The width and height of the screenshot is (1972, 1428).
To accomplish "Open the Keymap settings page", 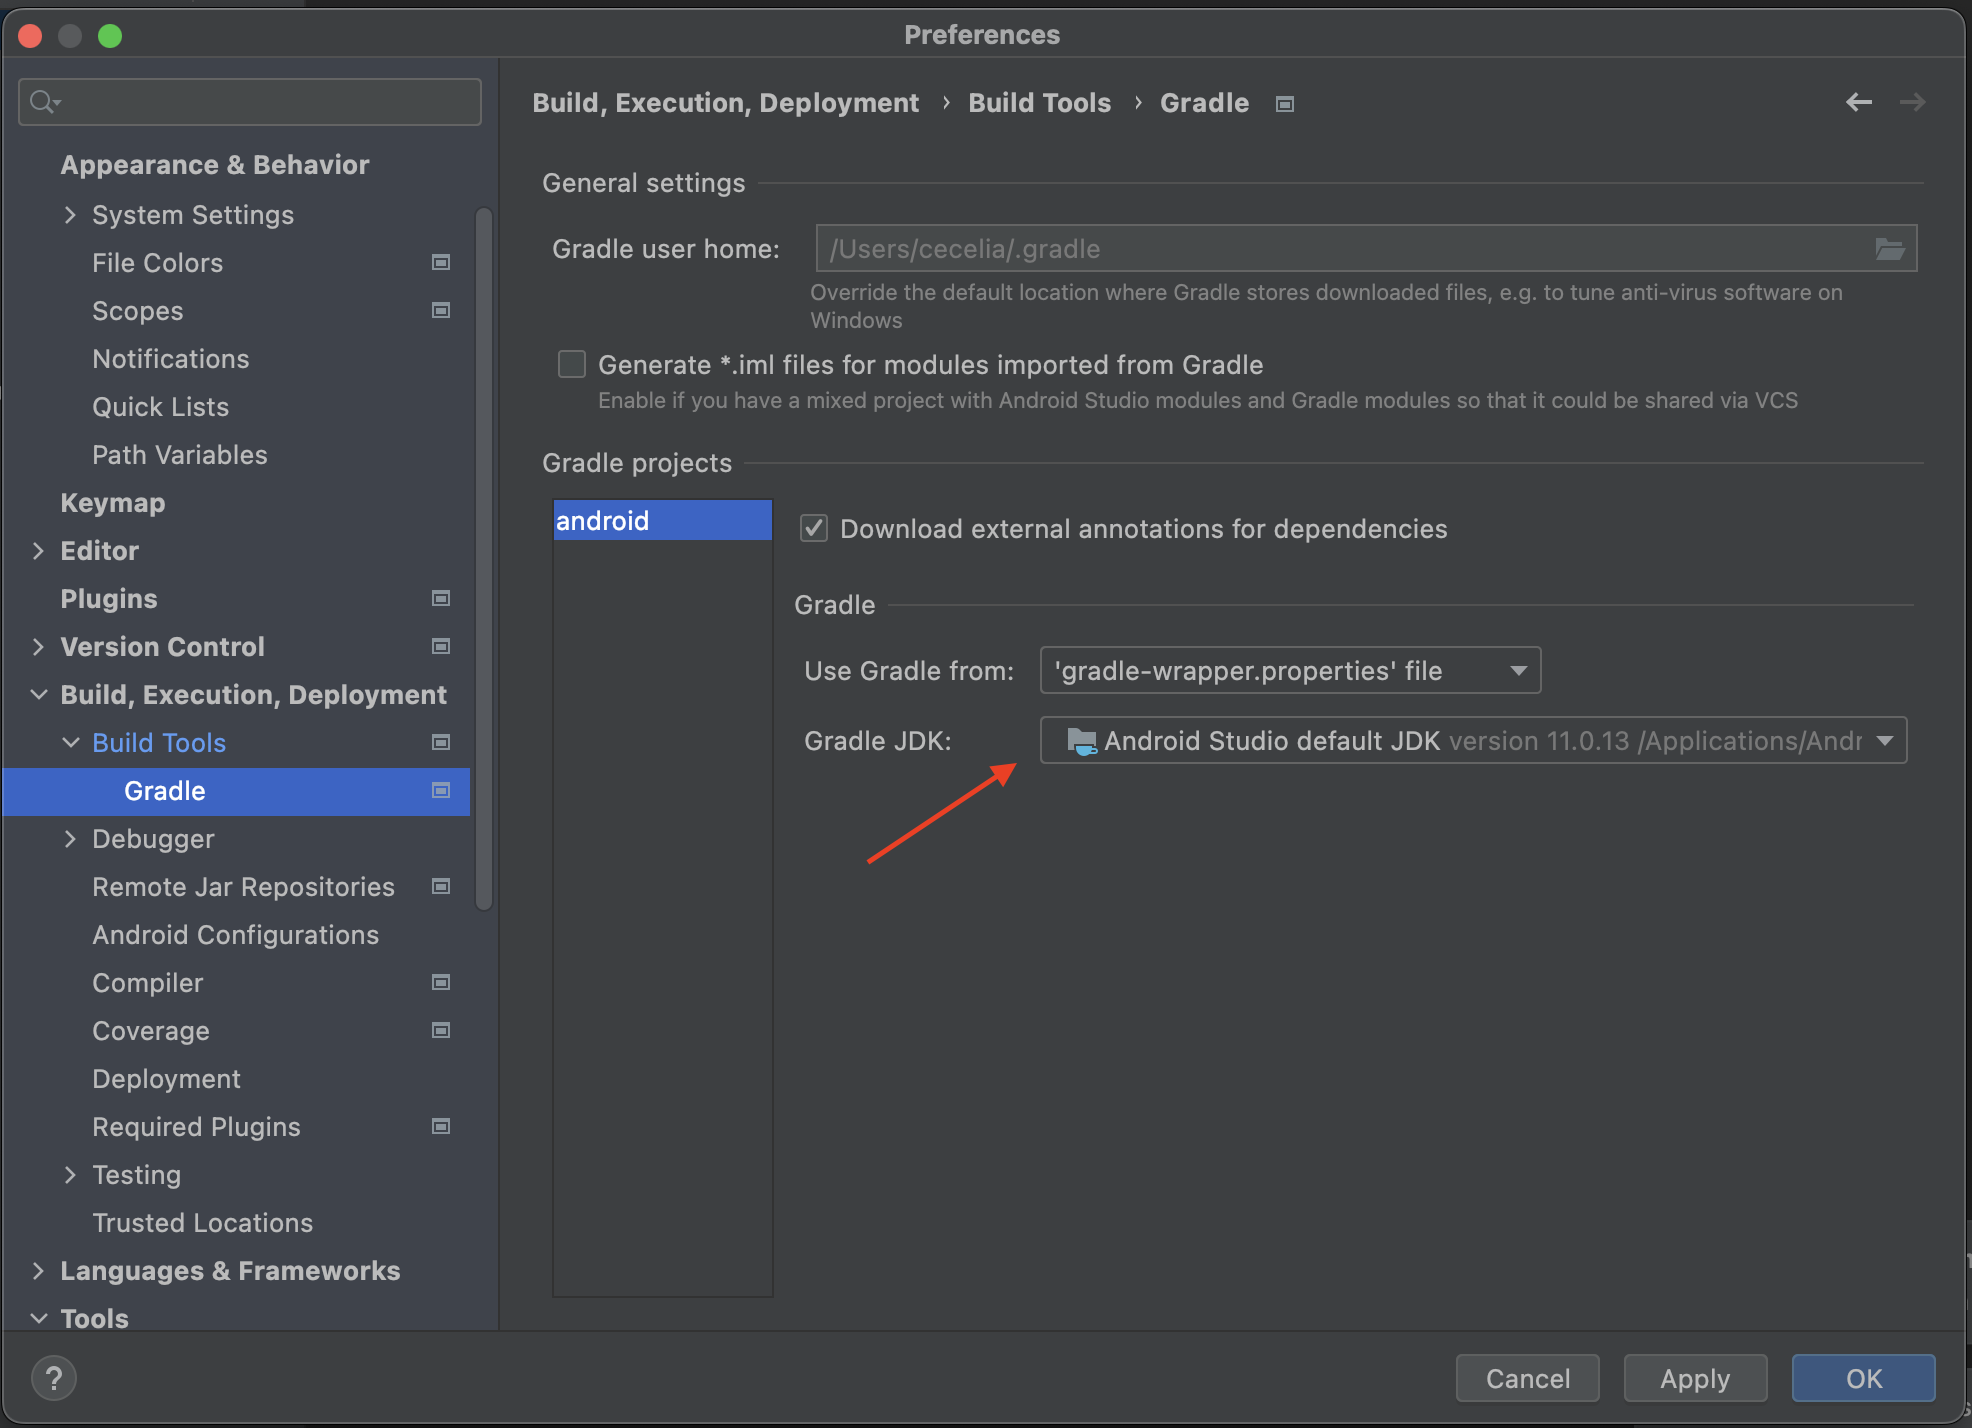I will tap(112, 502).
